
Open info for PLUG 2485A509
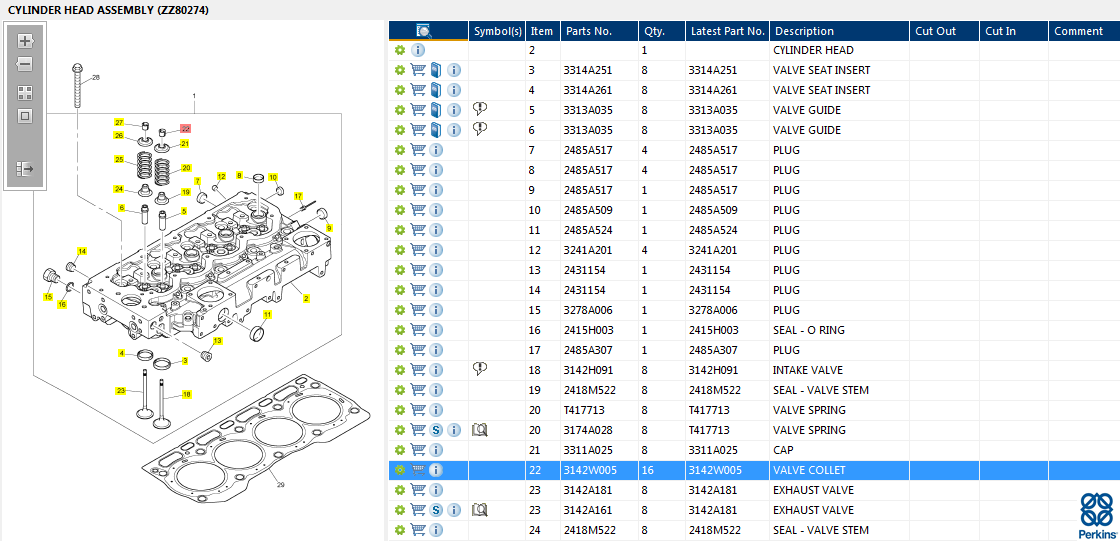tap(436, 210)
